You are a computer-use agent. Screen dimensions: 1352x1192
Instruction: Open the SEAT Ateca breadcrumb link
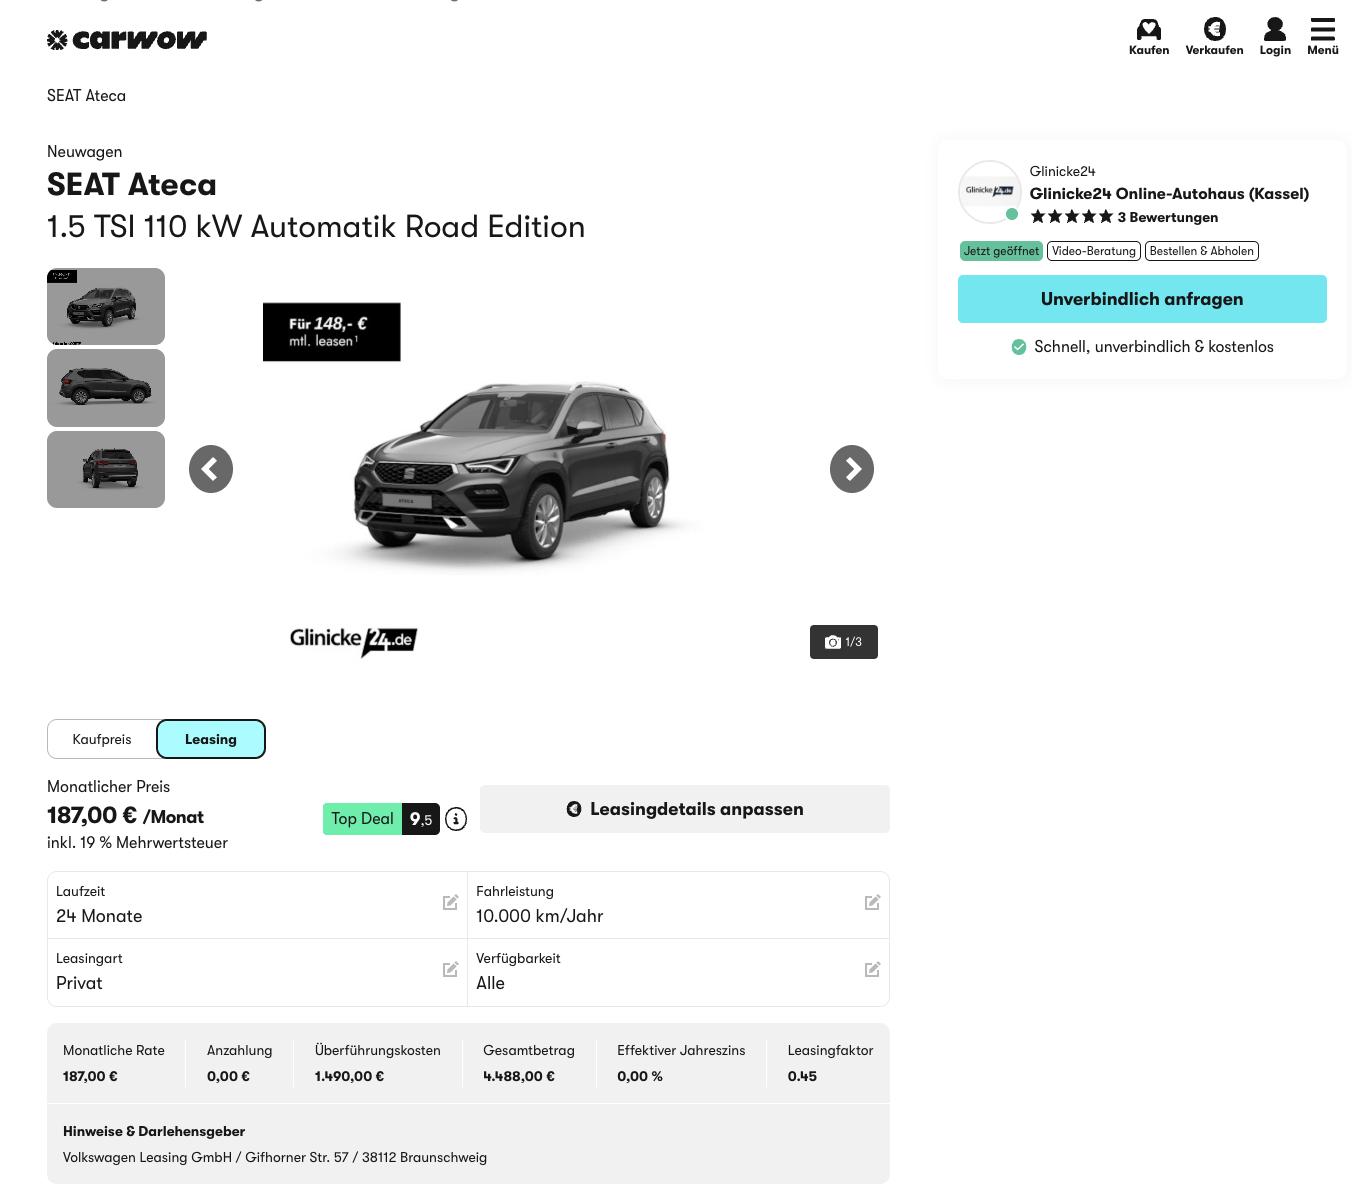pyautogui.click(x=86, y=96)
